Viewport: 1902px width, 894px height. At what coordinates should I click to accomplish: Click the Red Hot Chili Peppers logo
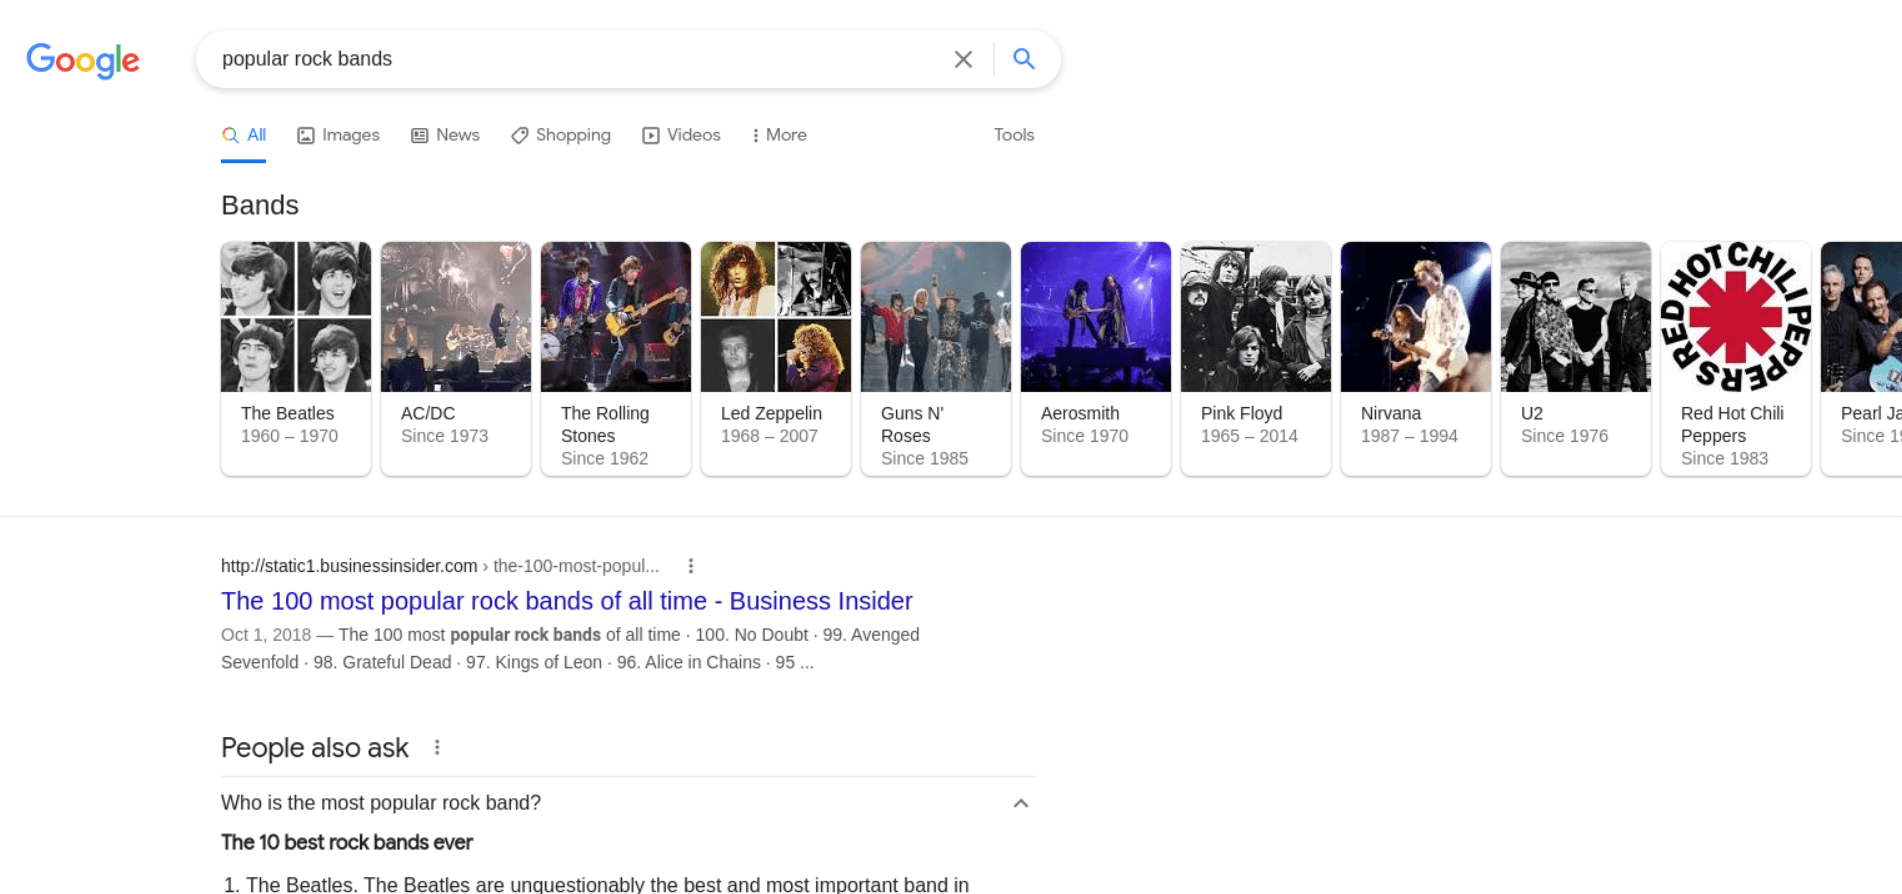click(1736, 317)
